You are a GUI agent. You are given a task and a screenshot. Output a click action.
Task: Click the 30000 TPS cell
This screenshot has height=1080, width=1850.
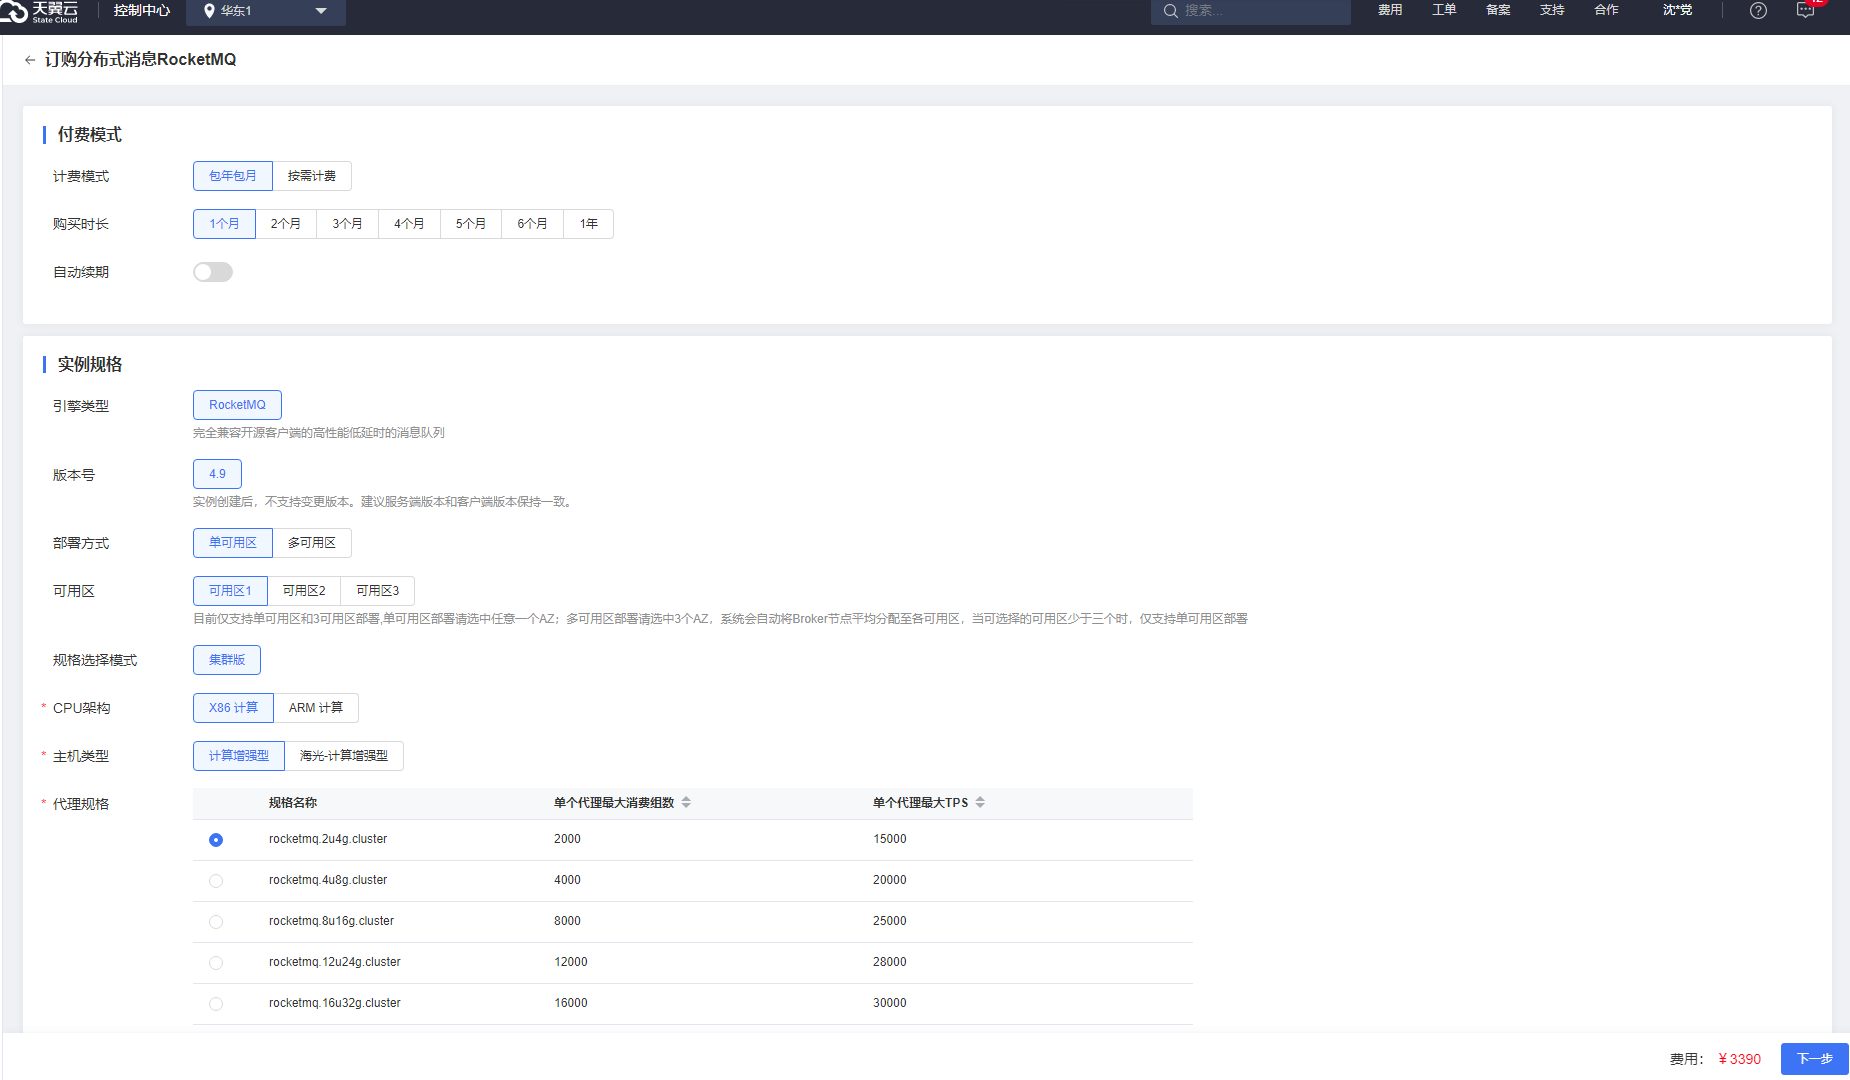890,1004
